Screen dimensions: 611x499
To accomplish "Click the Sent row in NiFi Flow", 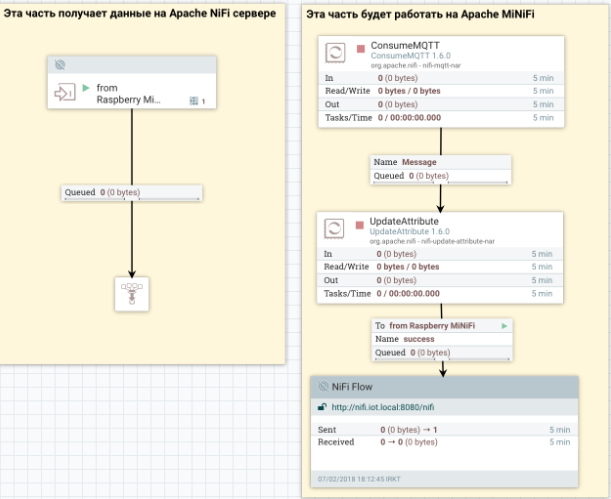I will (x=444, y=430).
